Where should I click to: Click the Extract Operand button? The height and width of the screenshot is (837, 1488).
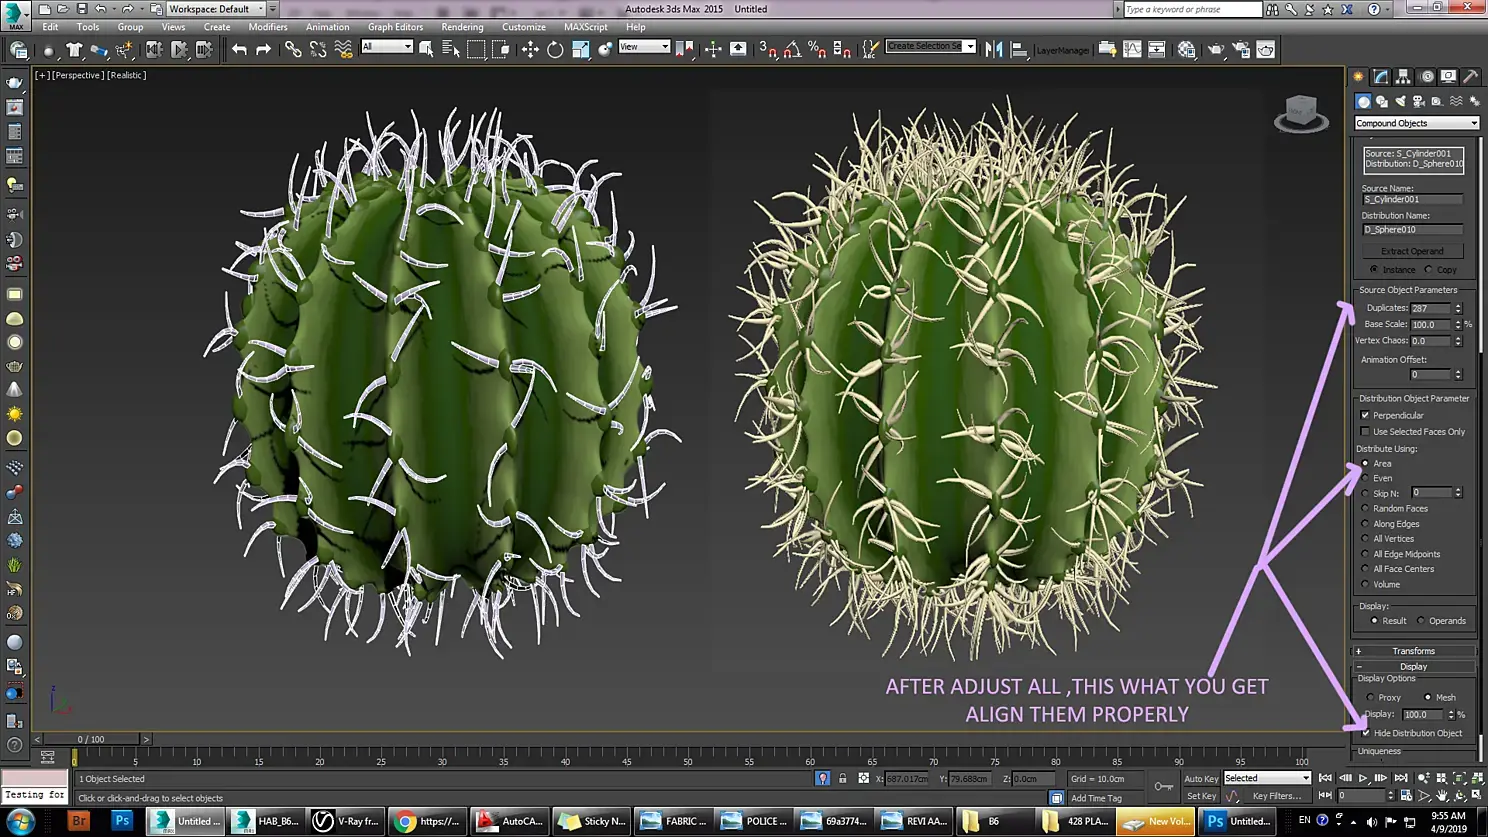click(1412, 251)
